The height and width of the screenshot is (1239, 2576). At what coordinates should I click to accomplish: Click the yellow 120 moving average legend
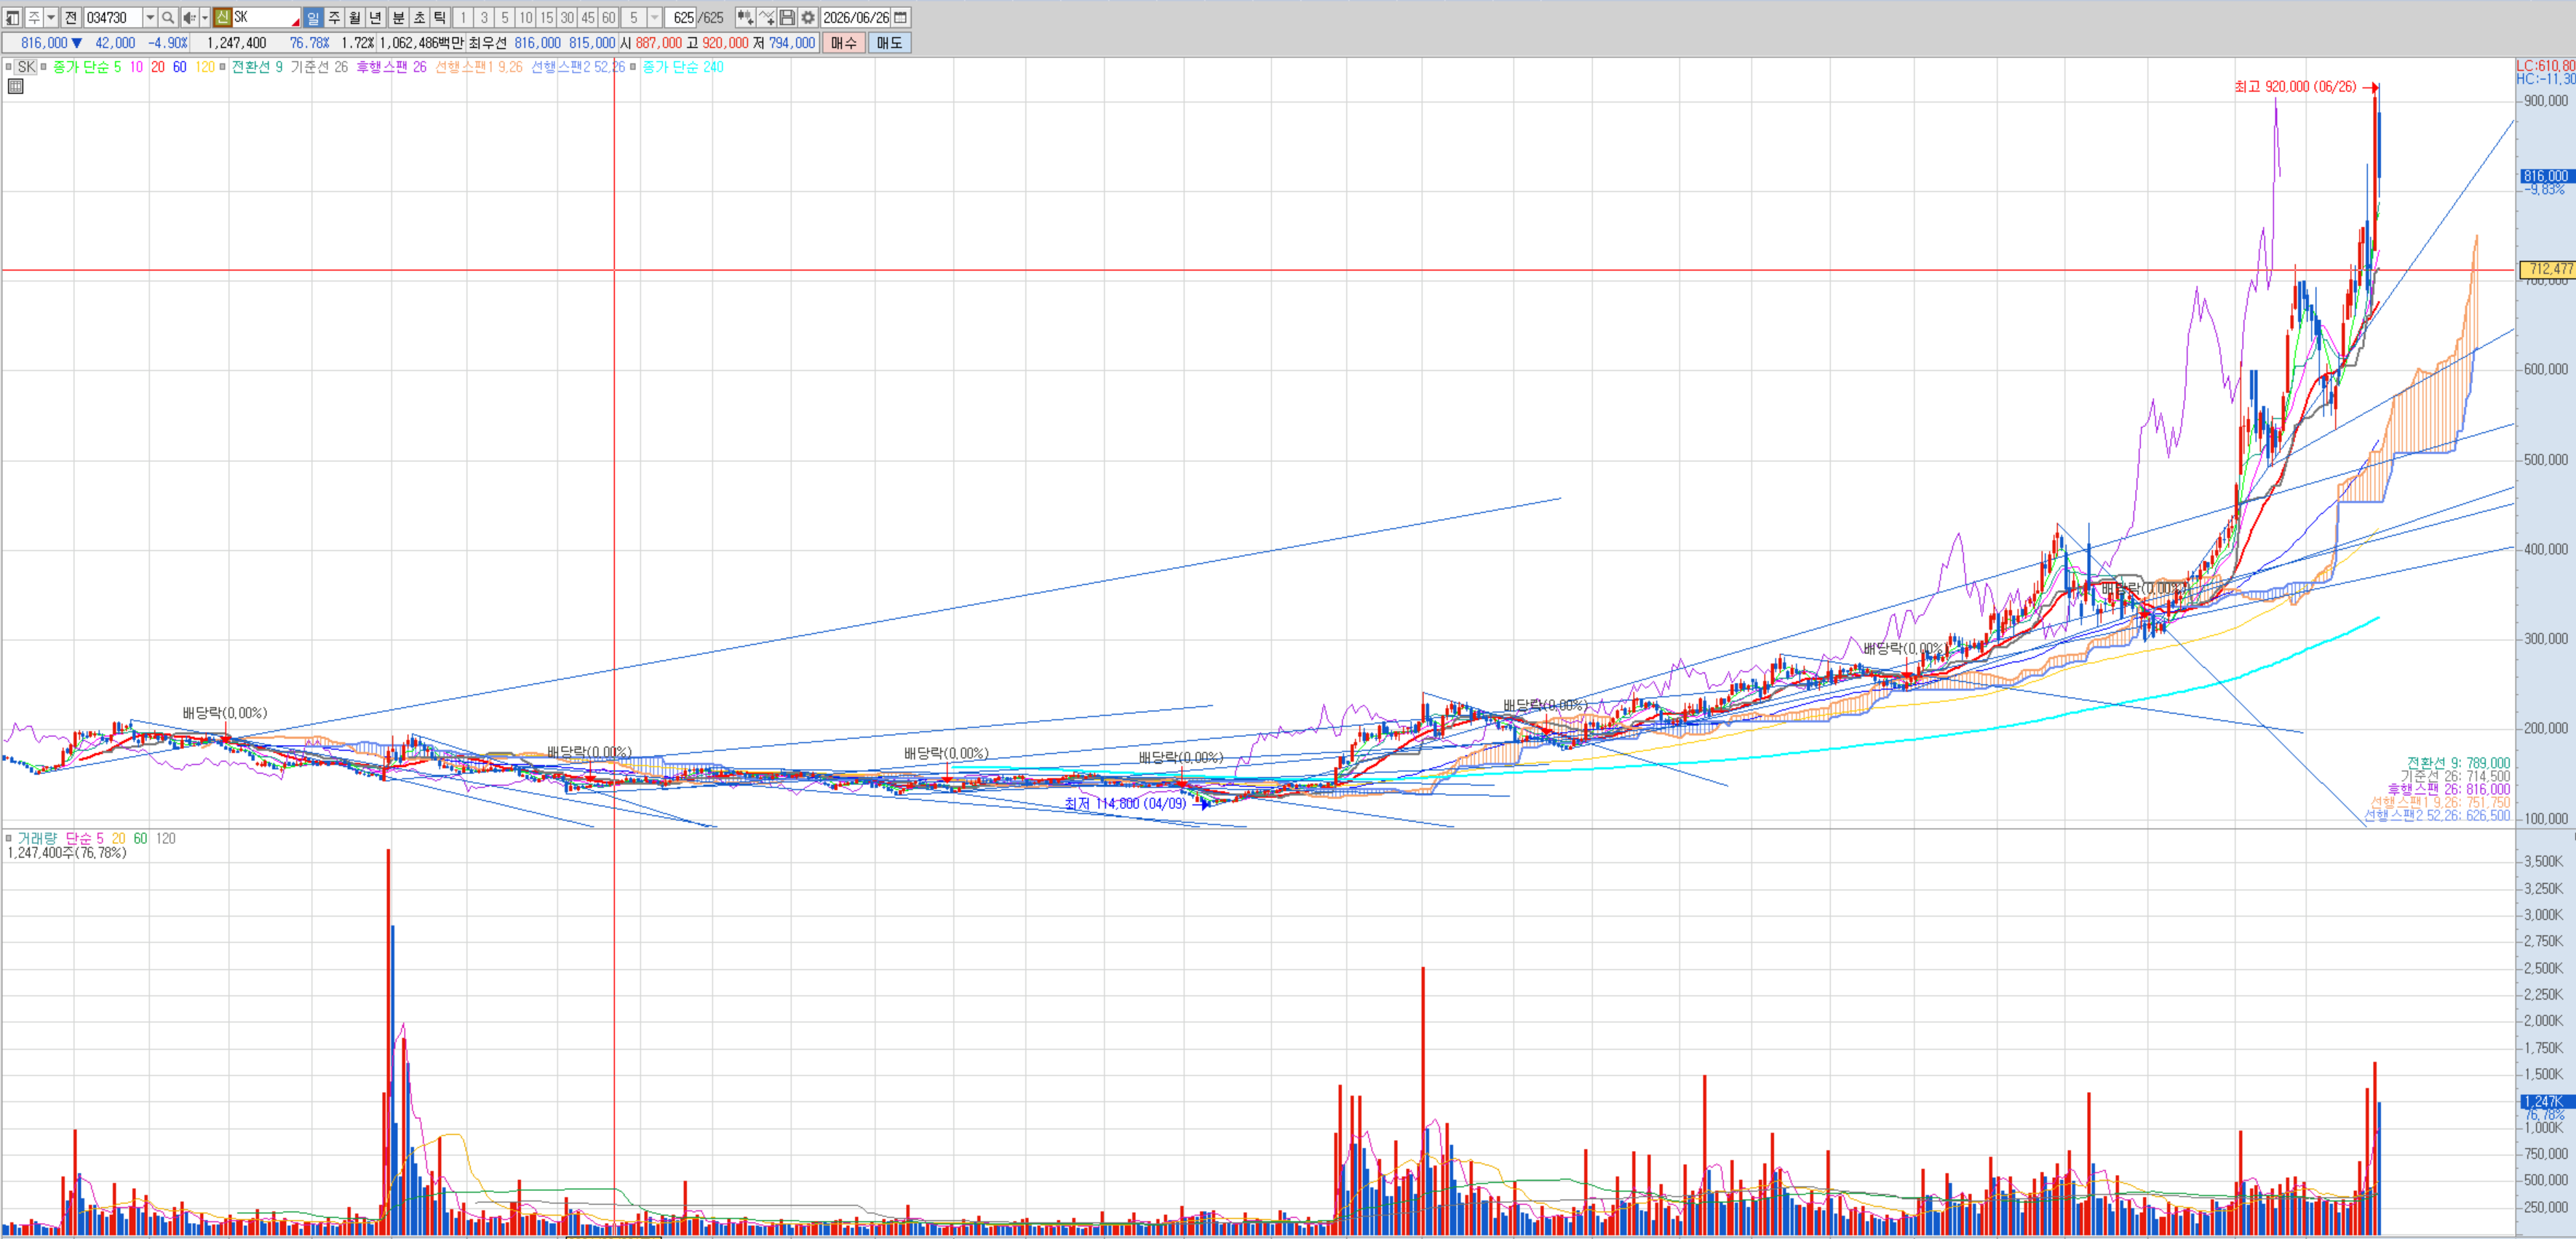[205, 67]
